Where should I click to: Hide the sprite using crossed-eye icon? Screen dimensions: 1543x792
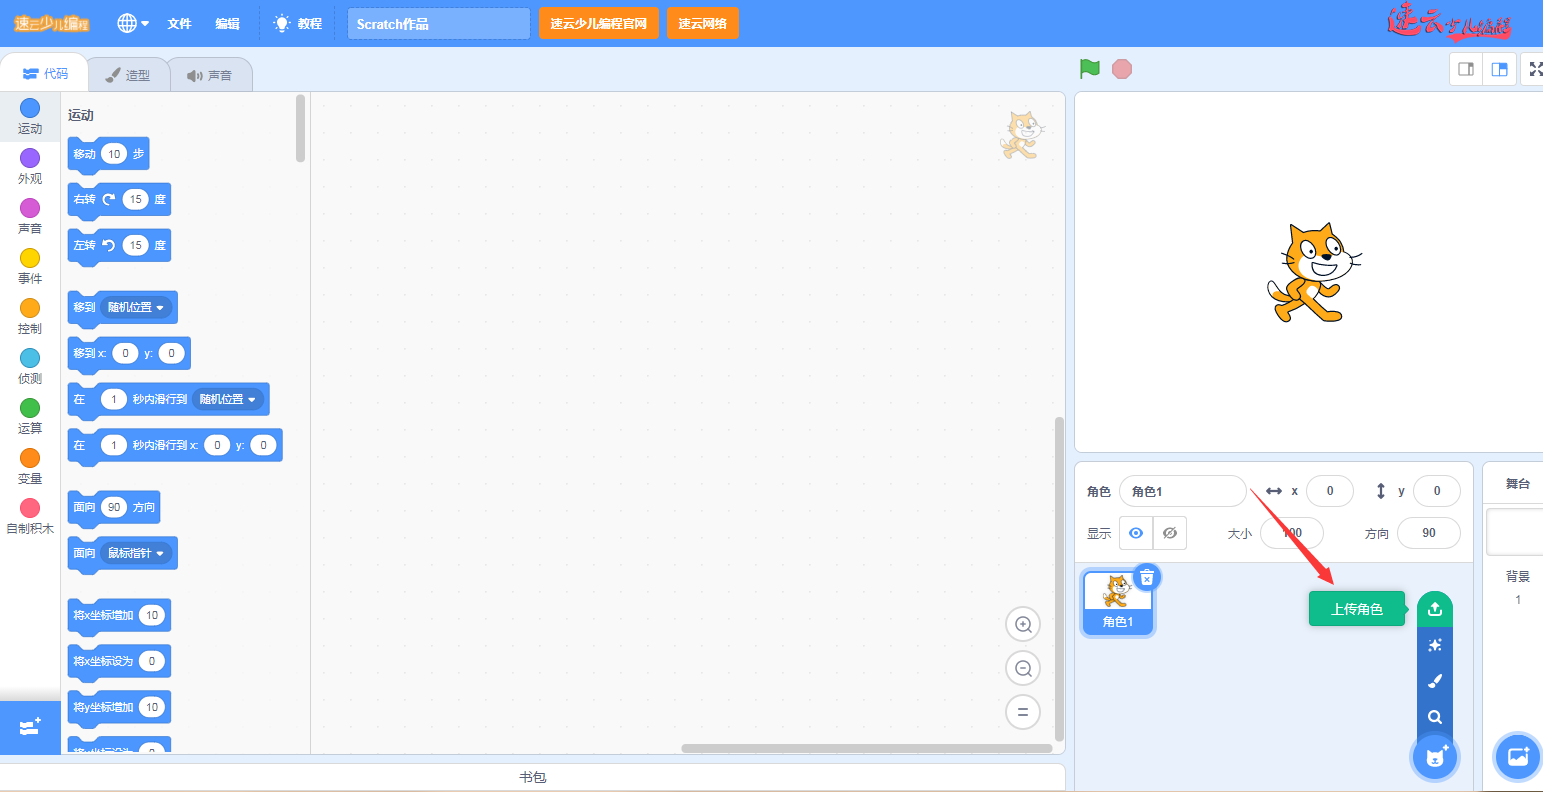(1170, 533)
